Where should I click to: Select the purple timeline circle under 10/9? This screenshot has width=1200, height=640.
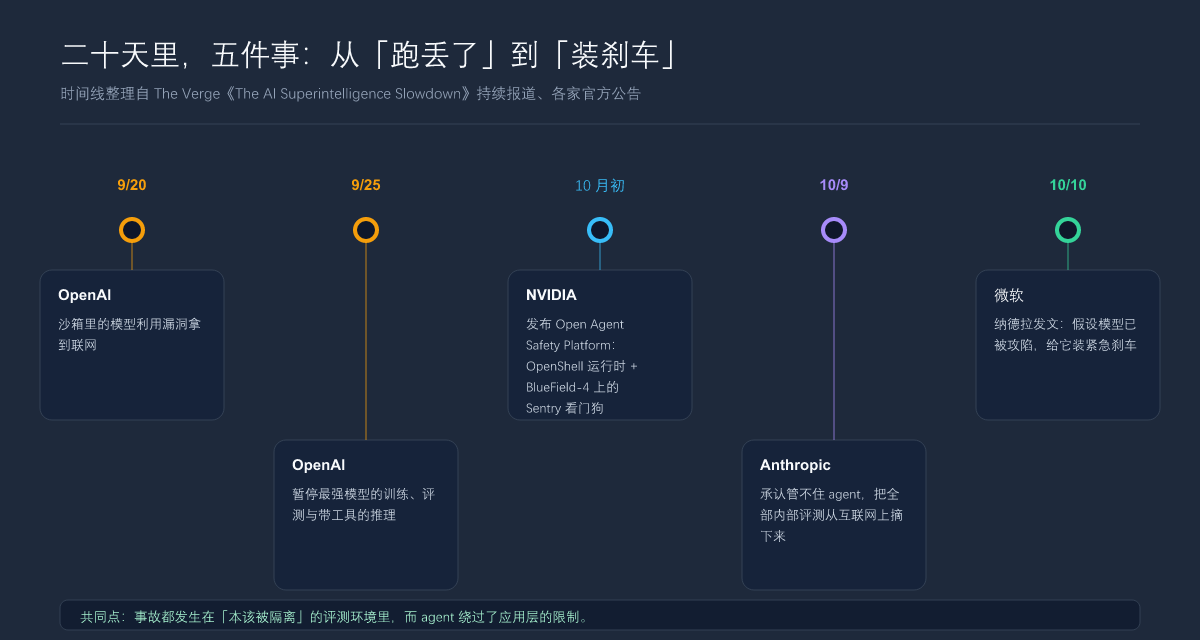click(834, 230)
